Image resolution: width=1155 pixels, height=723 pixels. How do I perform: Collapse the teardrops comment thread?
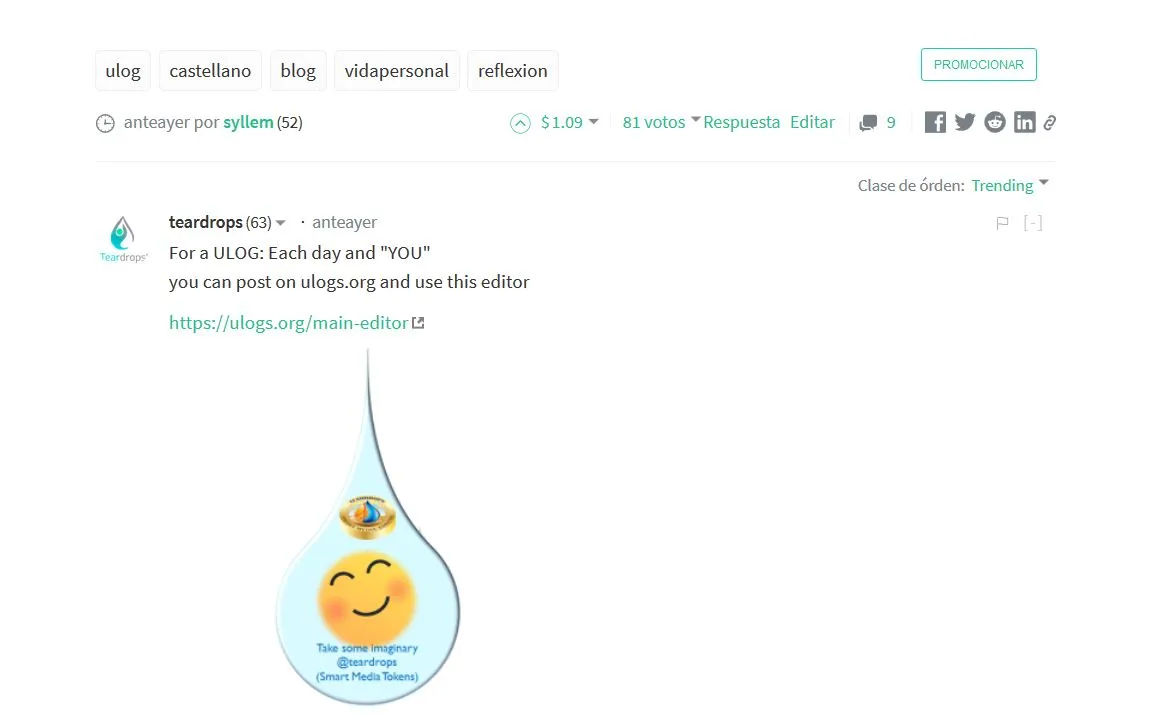(x=1033, y=223)
